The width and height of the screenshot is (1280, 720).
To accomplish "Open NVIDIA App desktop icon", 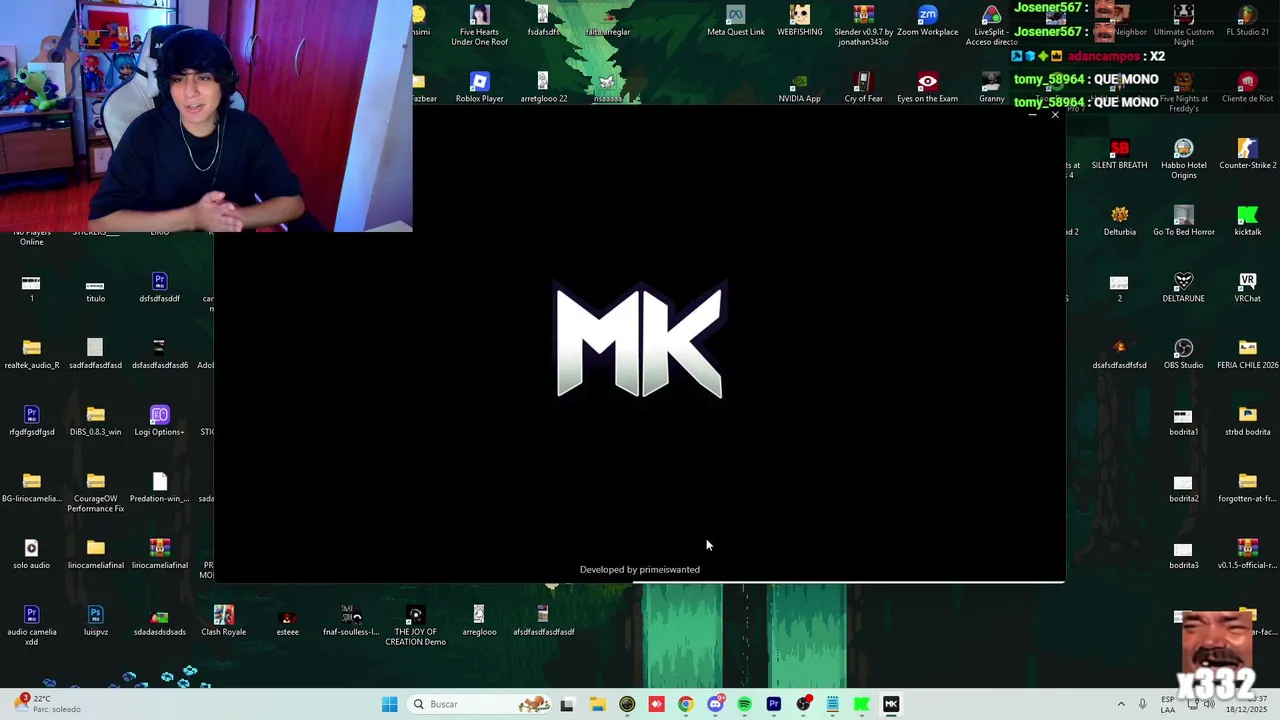I will (x=799, y=87).
